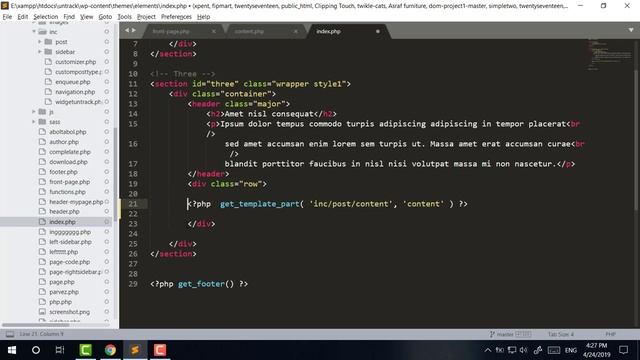Image resolution: width=640 pixels, height=360 pixels.
Task: Click the image icon of screenshot.png
Action: click(42, 311)
